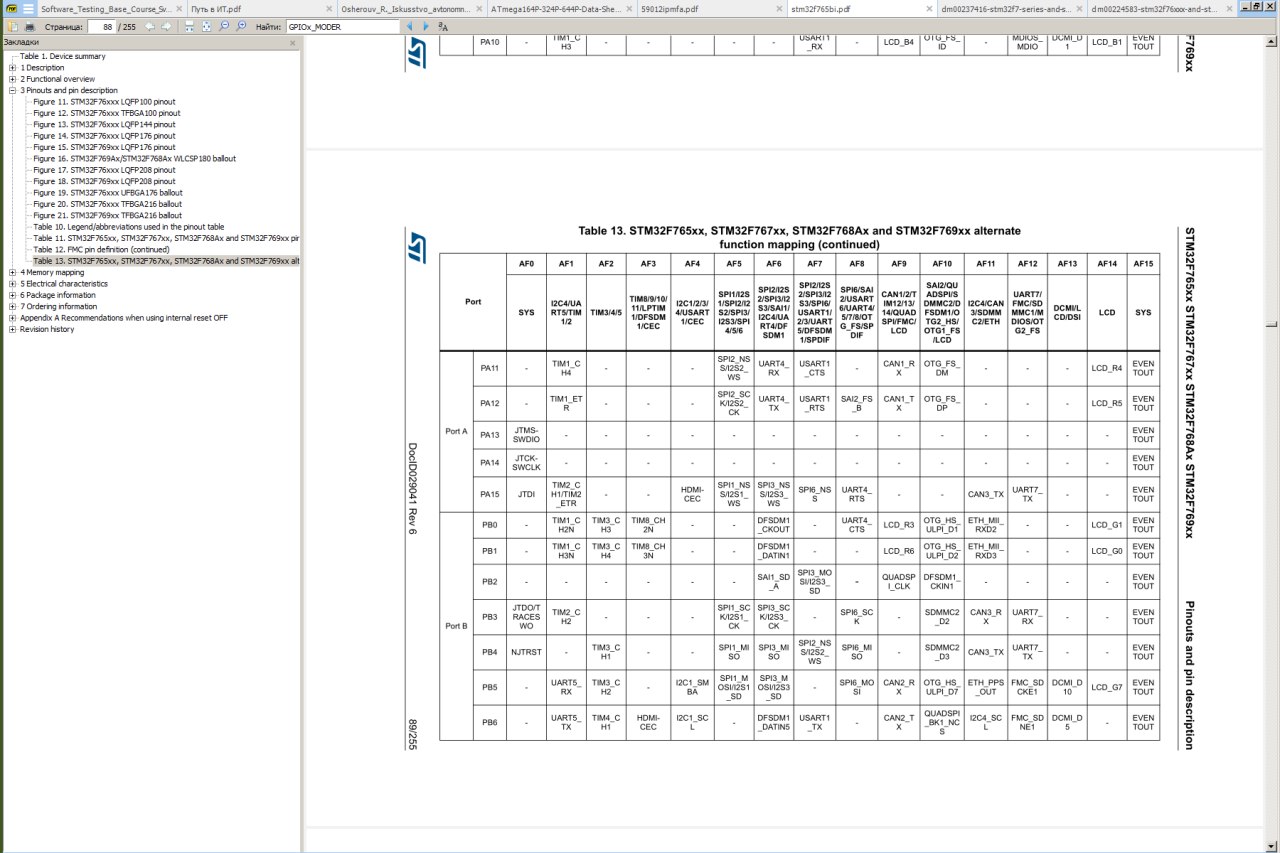
Task: Open Figure 13 LQFP144 pinout bookmark
Action: click(103, 125)
